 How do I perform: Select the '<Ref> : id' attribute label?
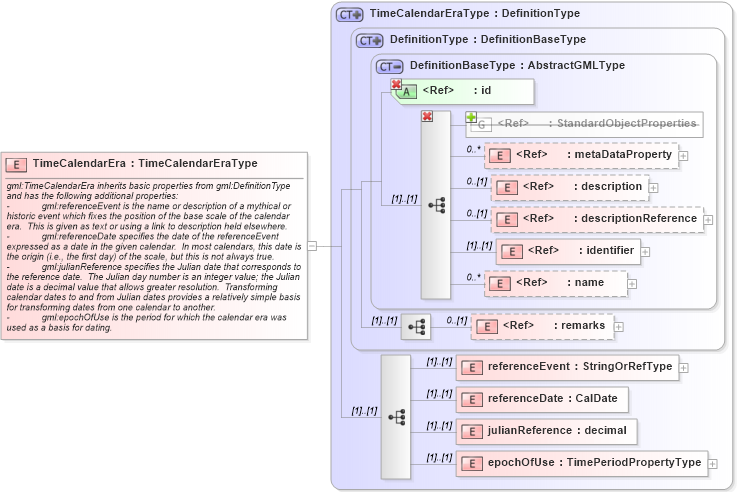click(x=457, y=90)
